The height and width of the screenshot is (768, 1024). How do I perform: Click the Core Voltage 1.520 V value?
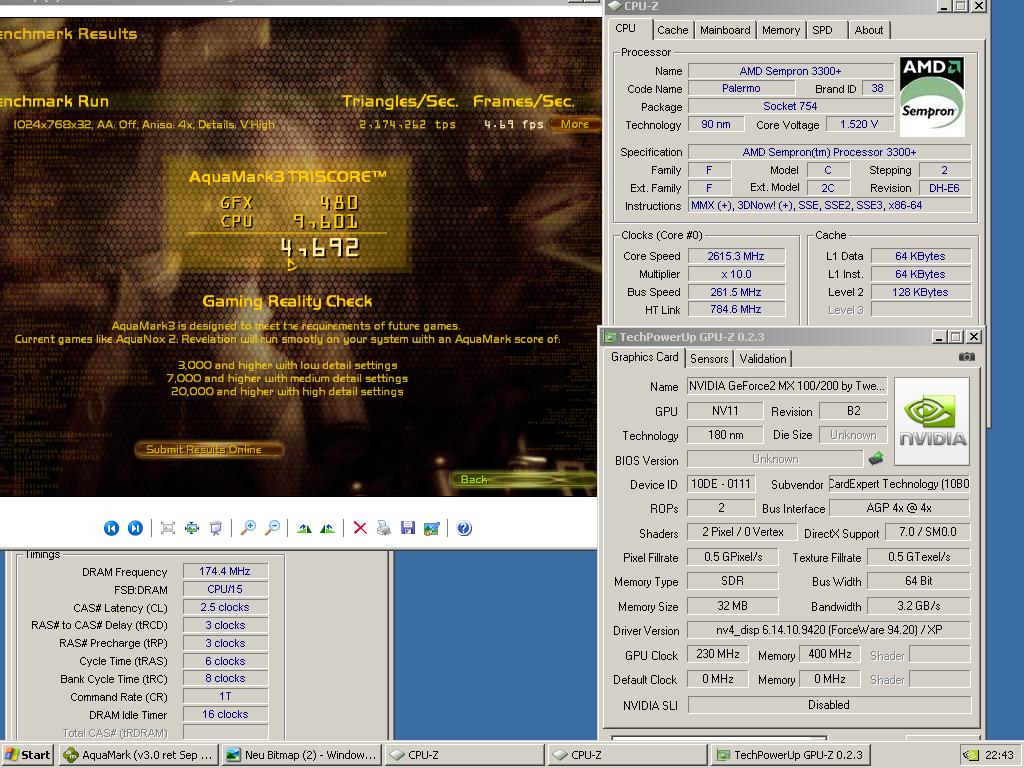coord(859,124)
